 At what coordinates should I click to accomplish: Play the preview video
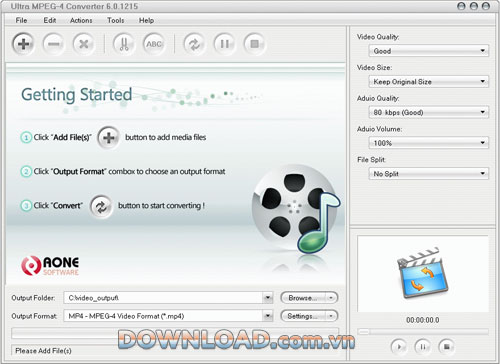399,347
